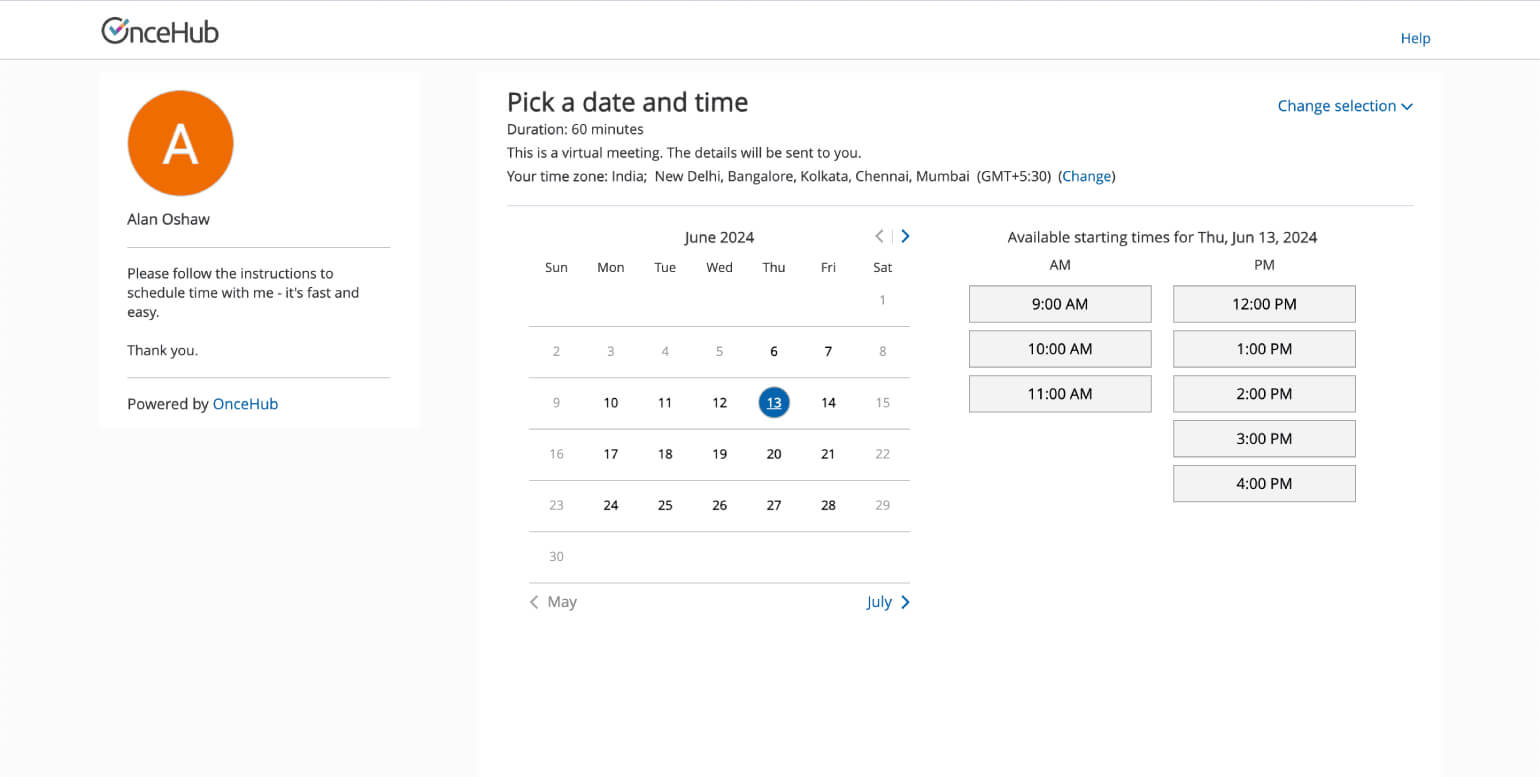Select the 11:00 AM time slot
This screenshot has width=1540, height=777.
pyautogui.click(x=1059, y=393)
